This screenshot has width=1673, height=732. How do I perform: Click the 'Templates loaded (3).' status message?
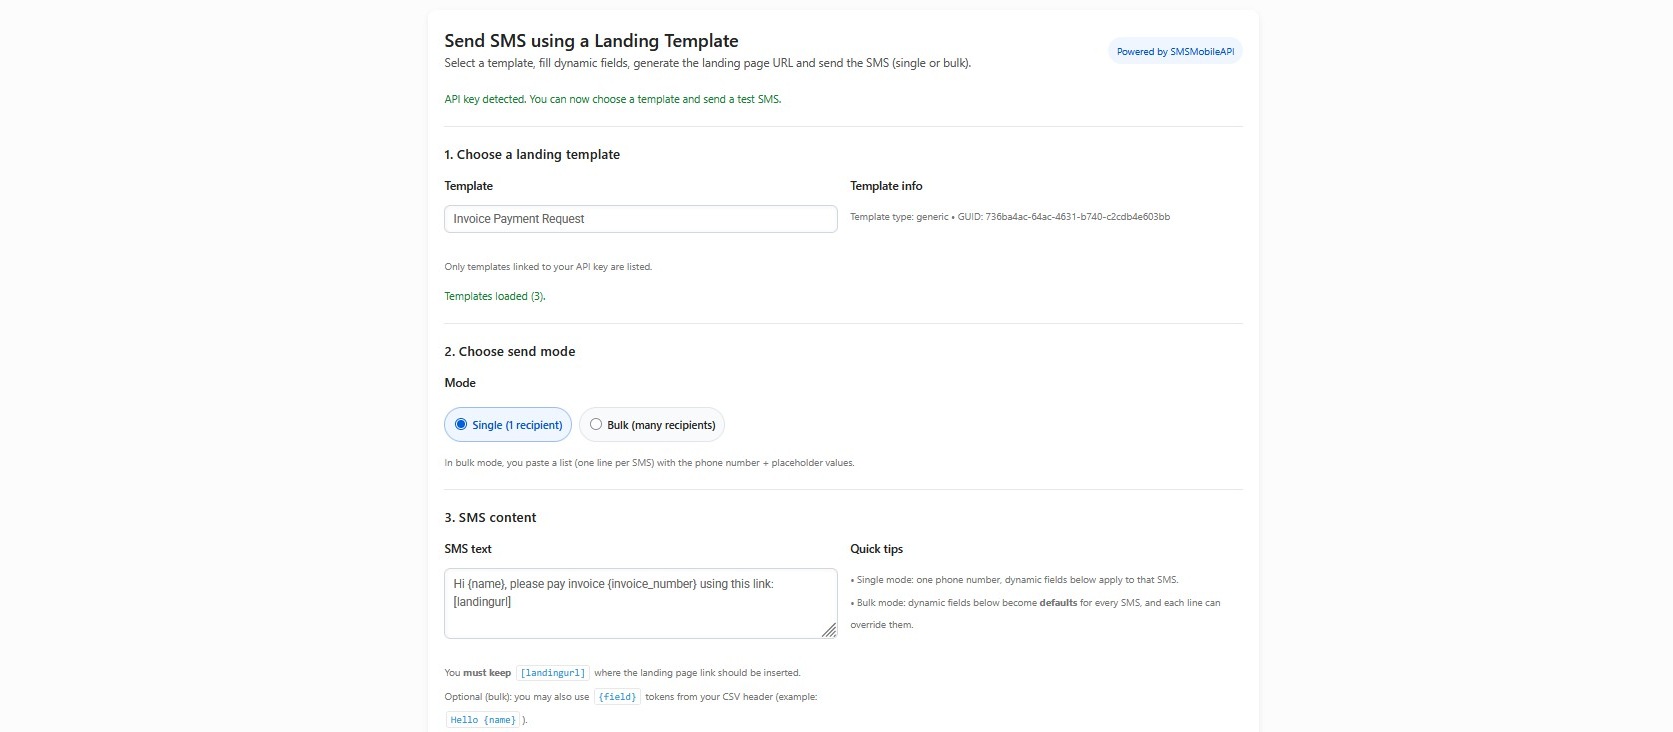[x=495, y=296]
